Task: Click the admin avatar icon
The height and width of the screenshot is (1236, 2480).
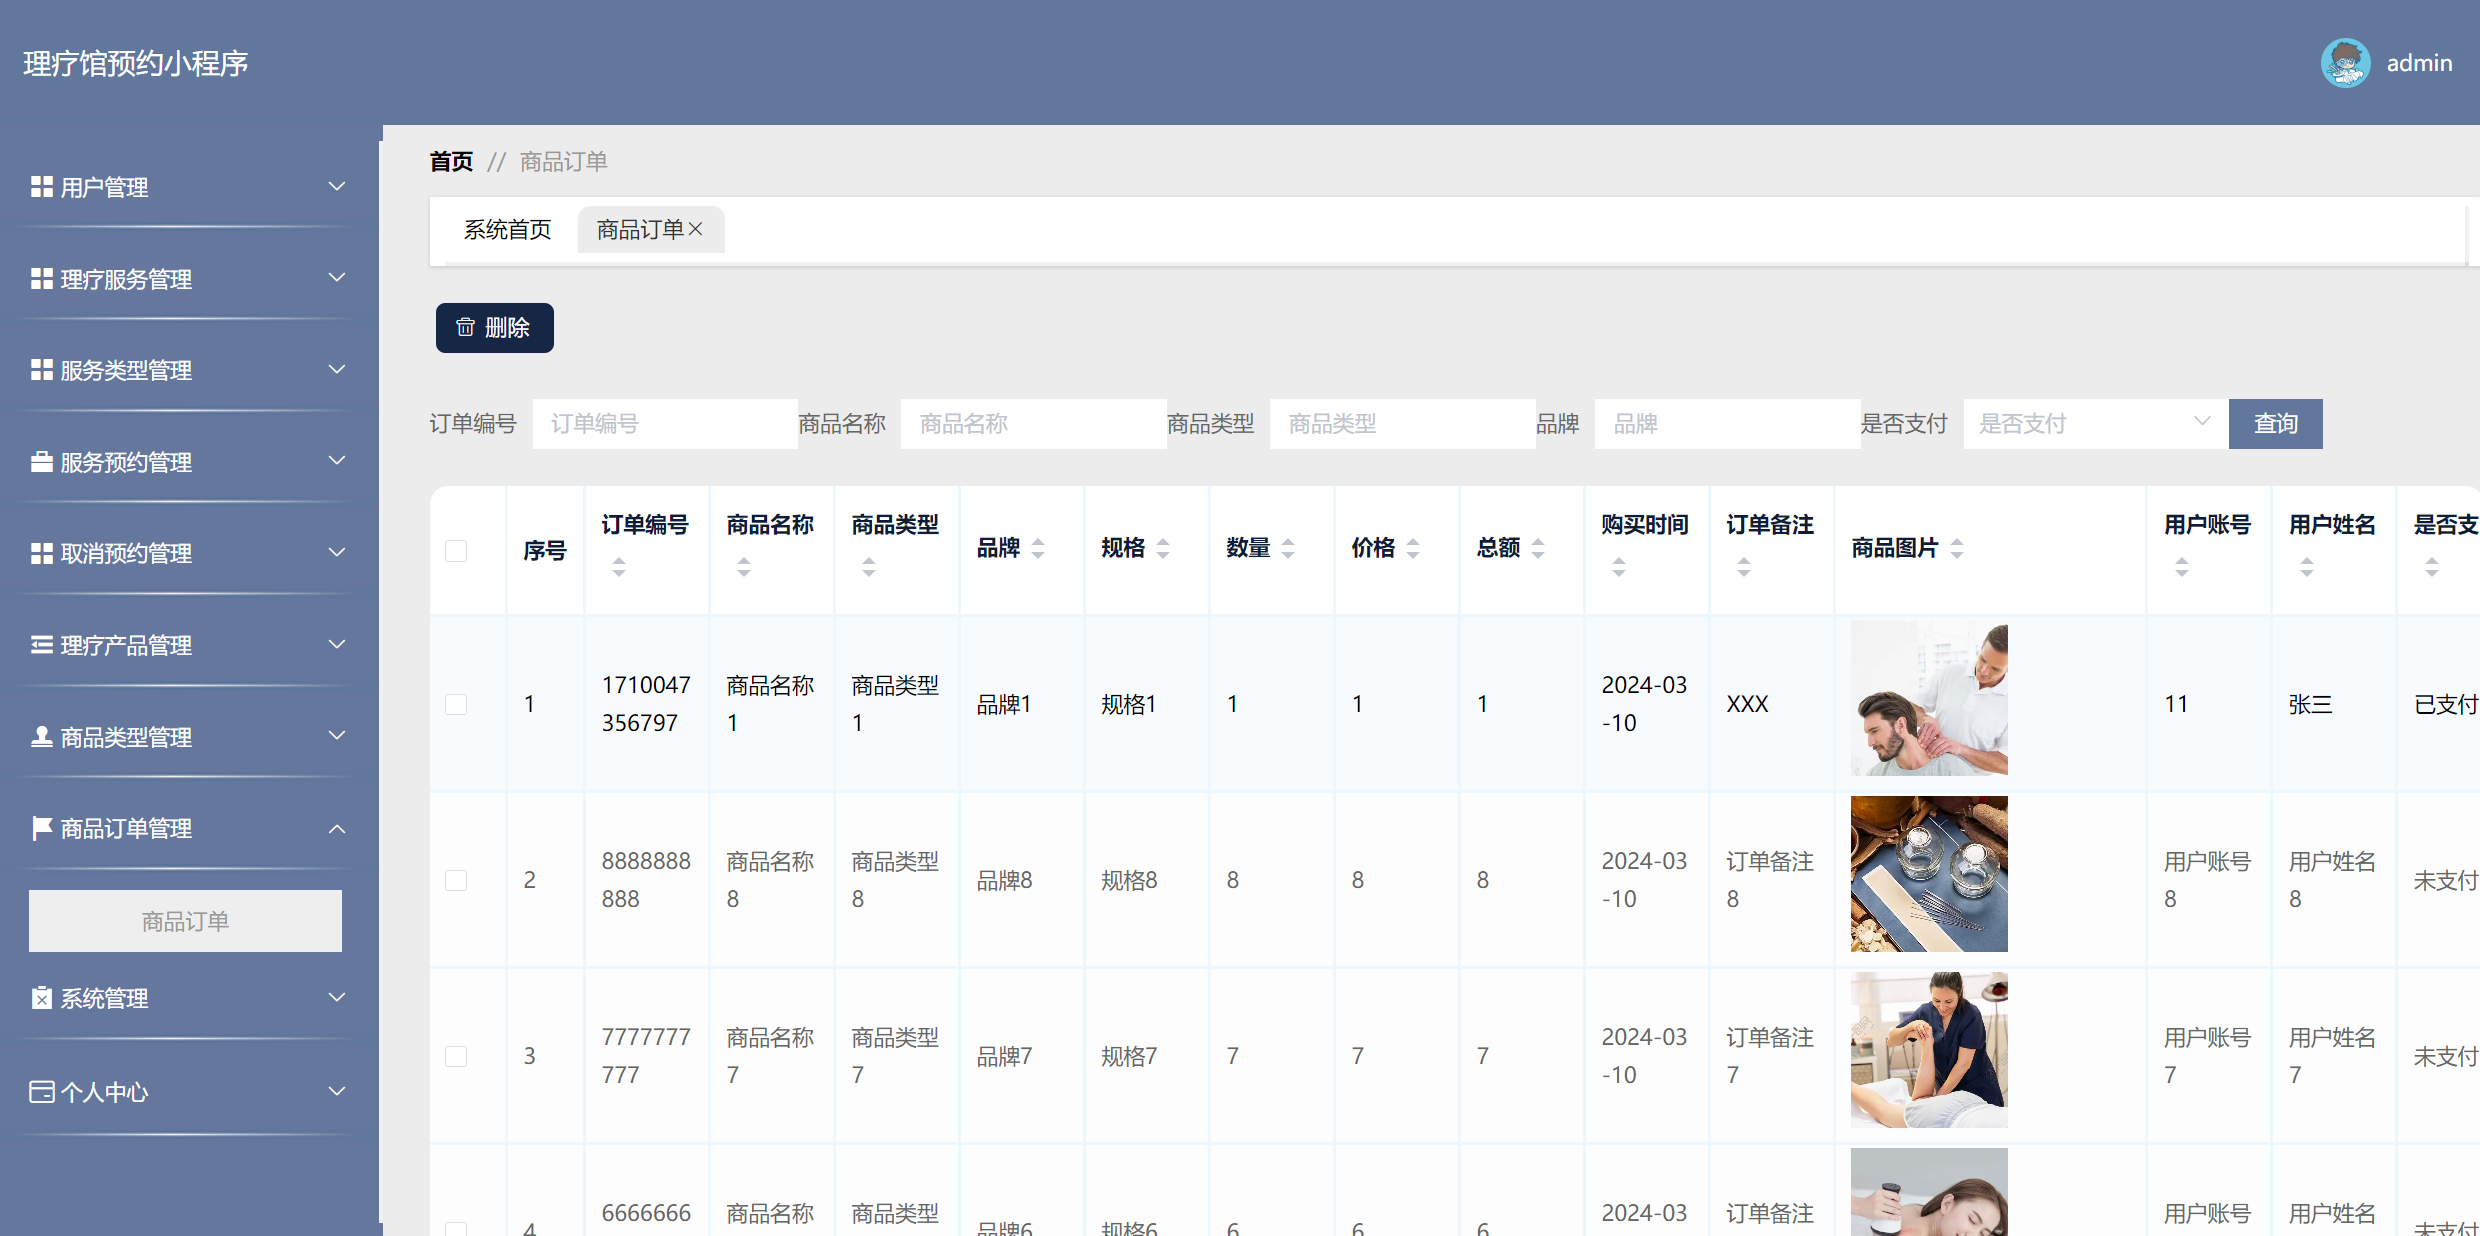Action: click(x=2345, y=63)
